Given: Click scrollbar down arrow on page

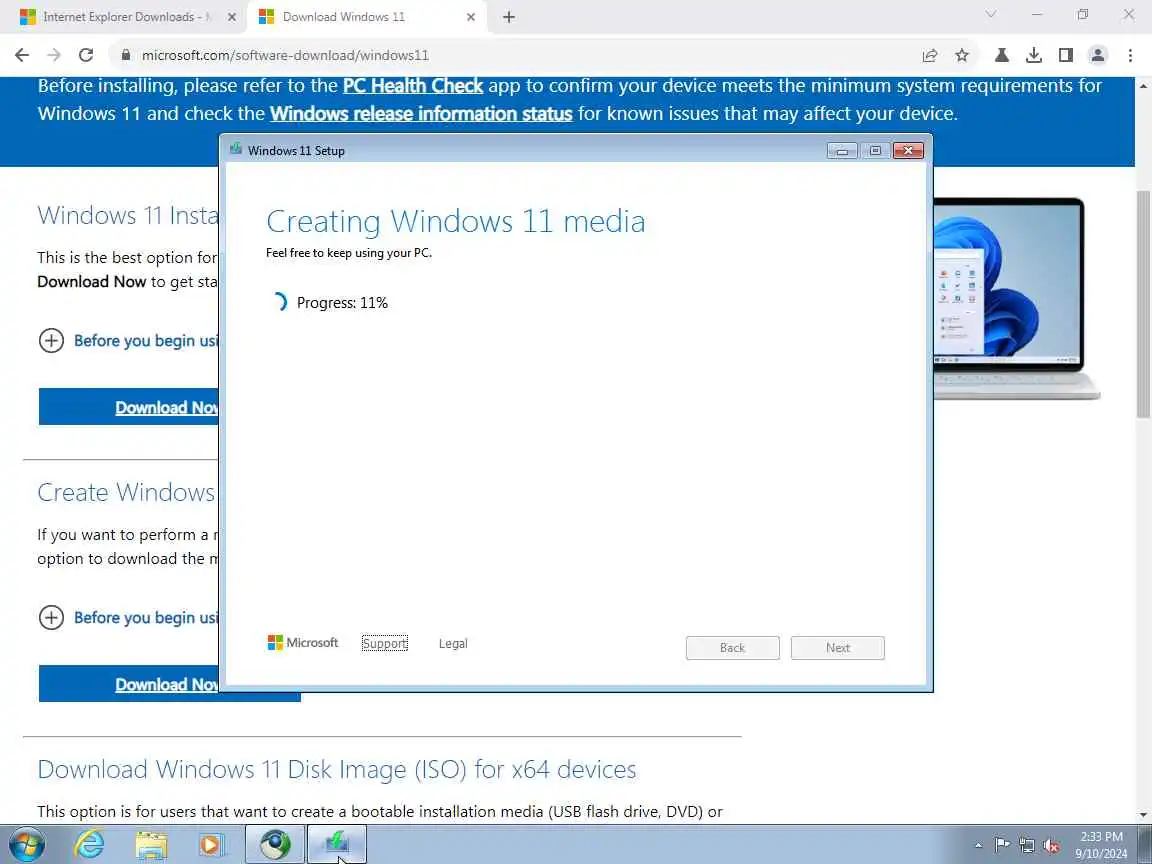Looking at the screenshot, I should click(x=1143, y=815).
